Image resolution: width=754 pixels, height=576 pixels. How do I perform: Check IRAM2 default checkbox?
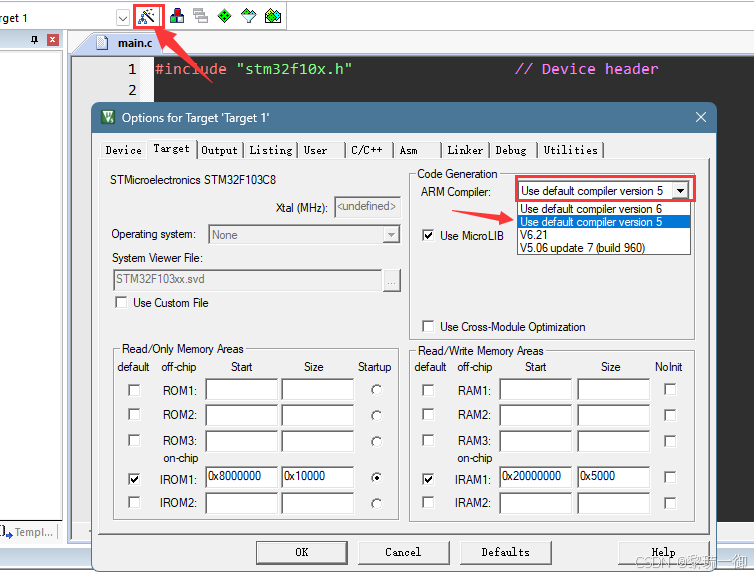coord(428,502)
